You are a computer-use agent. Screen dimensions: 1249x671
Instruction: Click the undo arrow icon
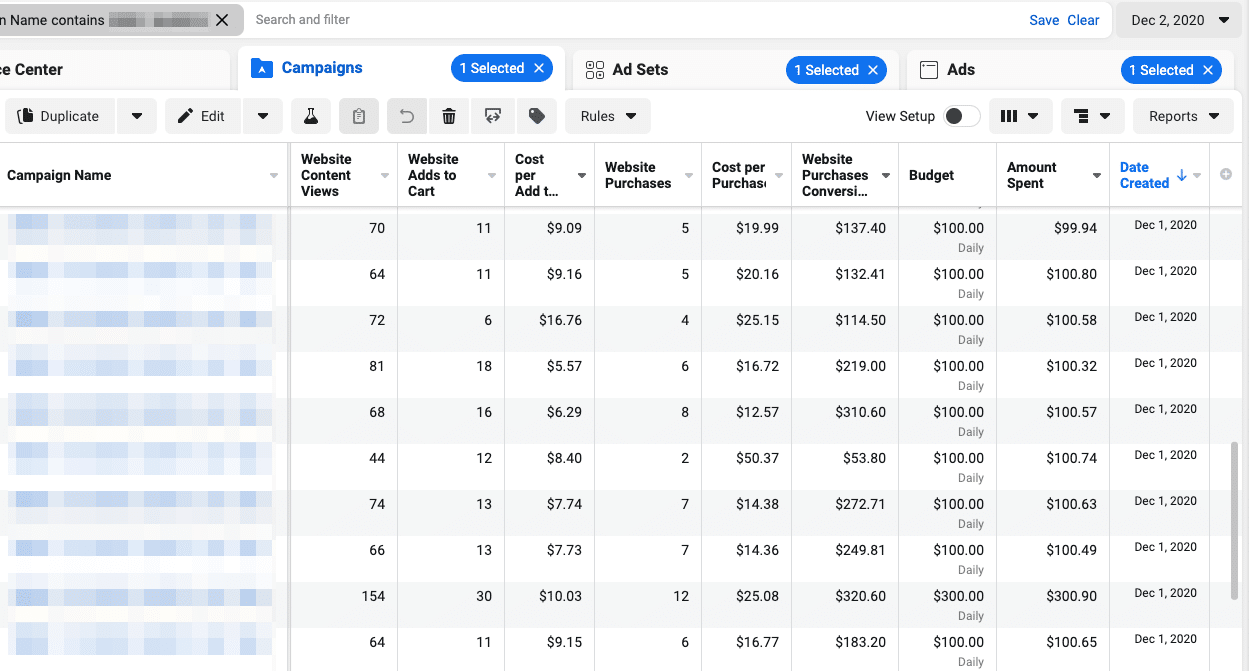[x=407, y=116]
